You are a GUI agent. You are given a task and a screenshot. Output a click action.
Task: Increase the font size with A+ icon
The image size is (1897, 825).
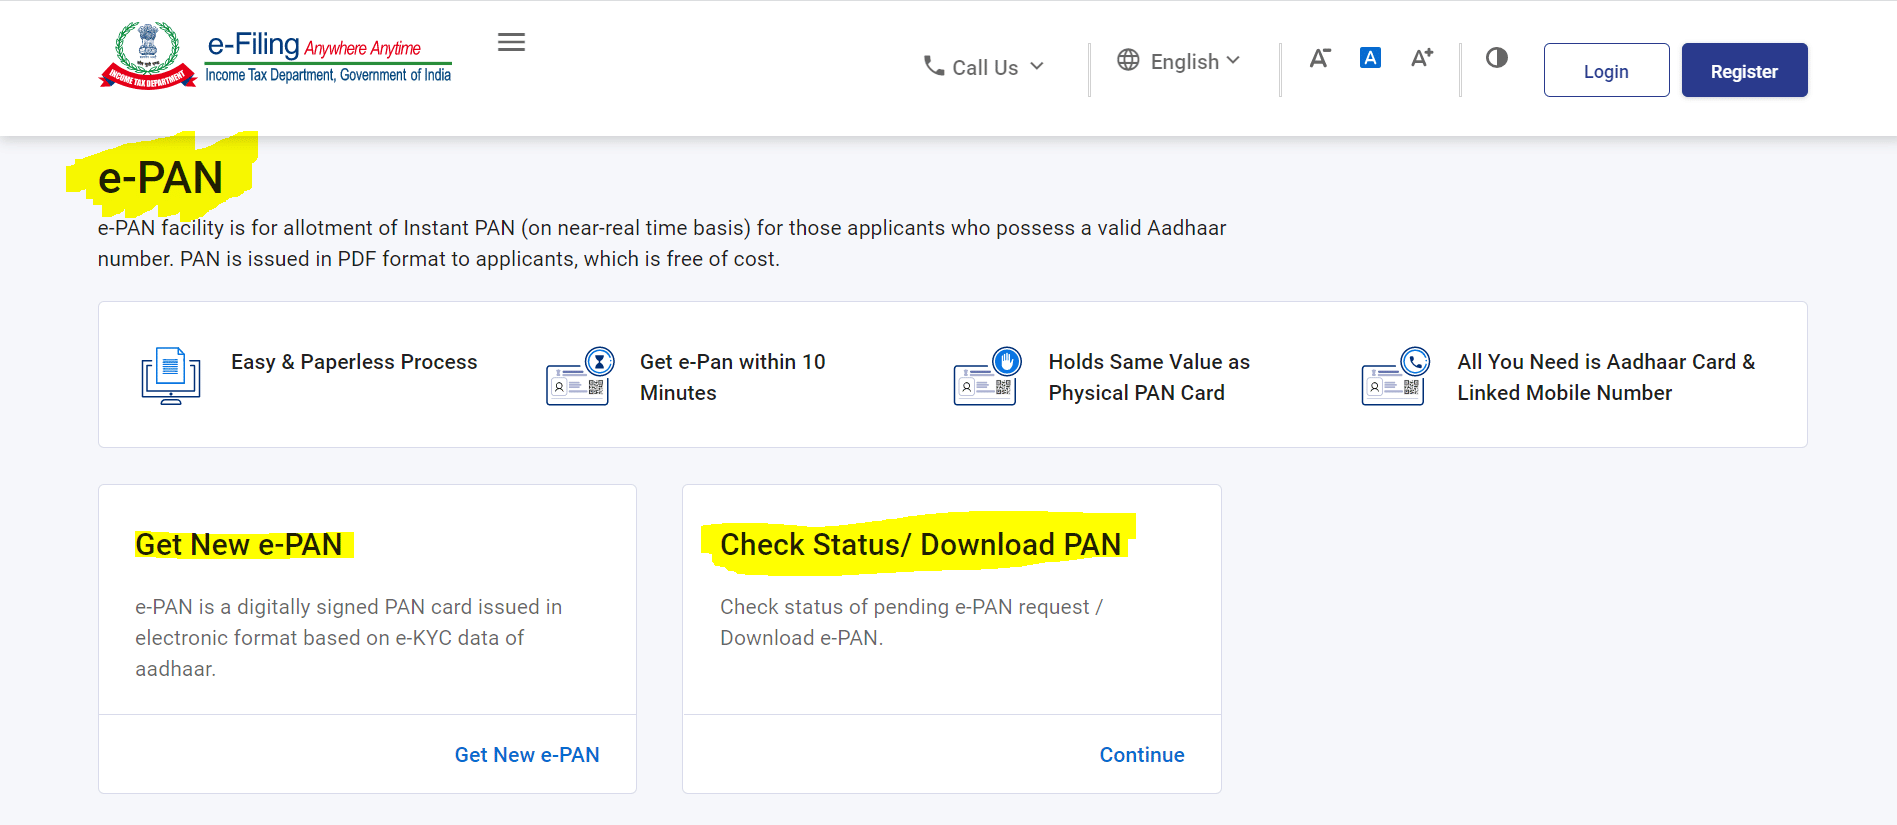(x=1421, y=58)
